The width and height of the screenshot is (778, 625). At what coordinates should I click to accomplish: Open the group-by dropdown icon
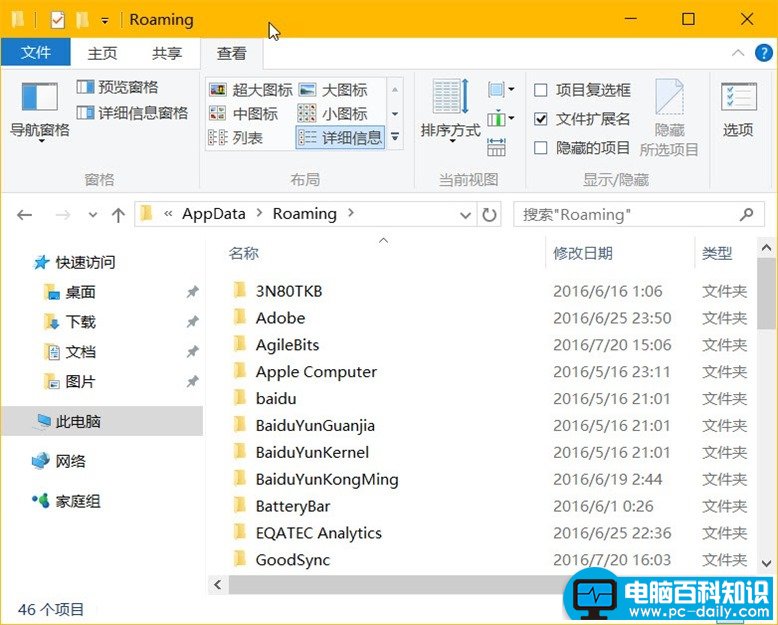click(x=501, y=90)
